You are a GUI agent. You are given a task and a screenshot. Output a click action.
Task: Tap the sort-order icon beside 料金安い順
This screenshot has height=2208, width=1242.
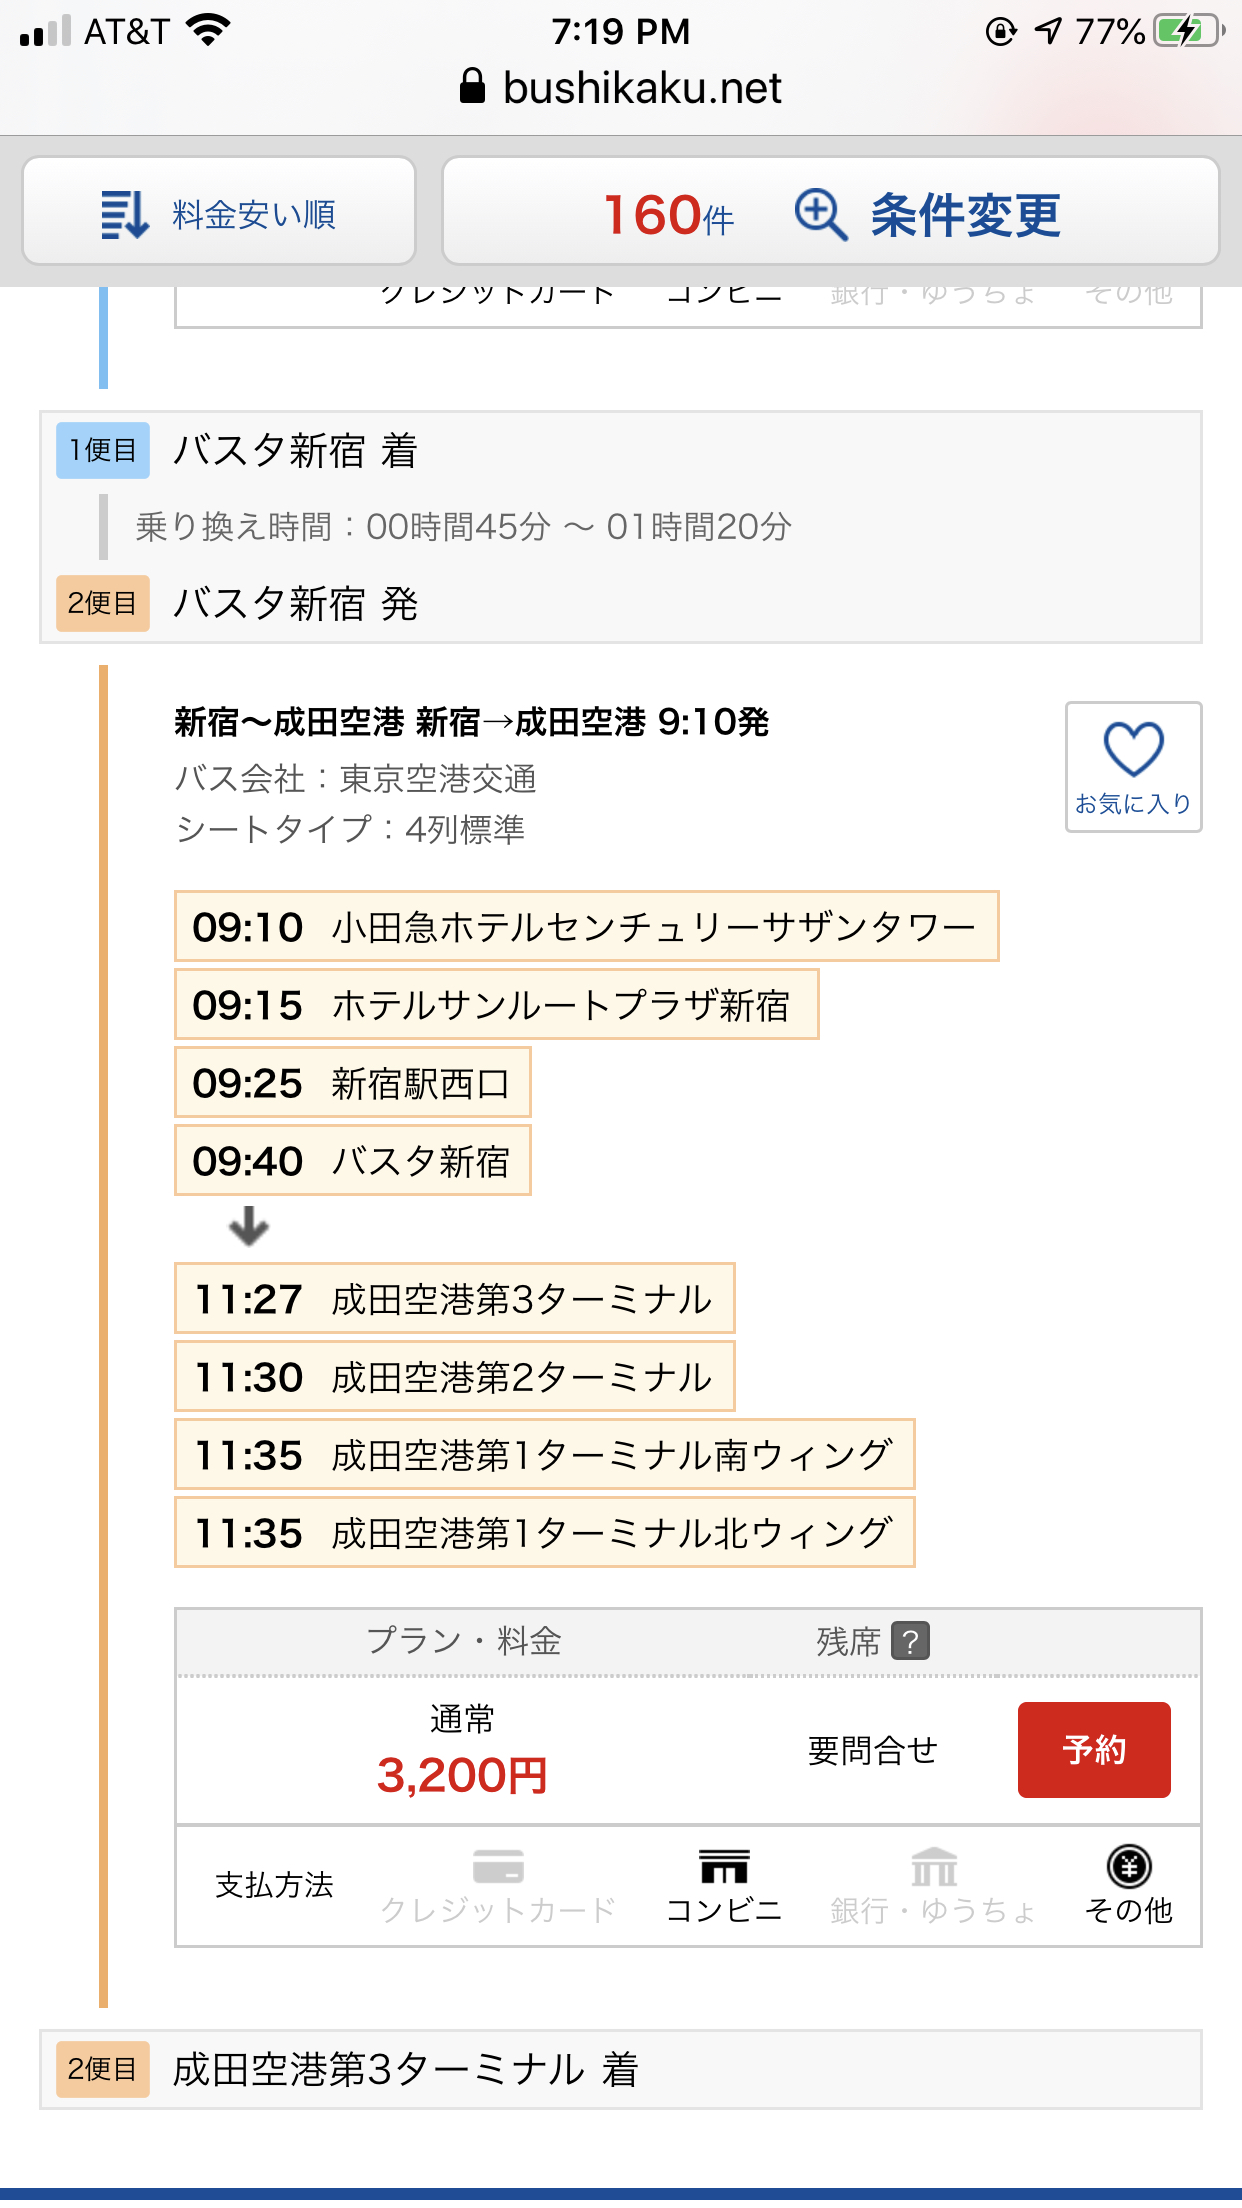(x=124, y=214)
